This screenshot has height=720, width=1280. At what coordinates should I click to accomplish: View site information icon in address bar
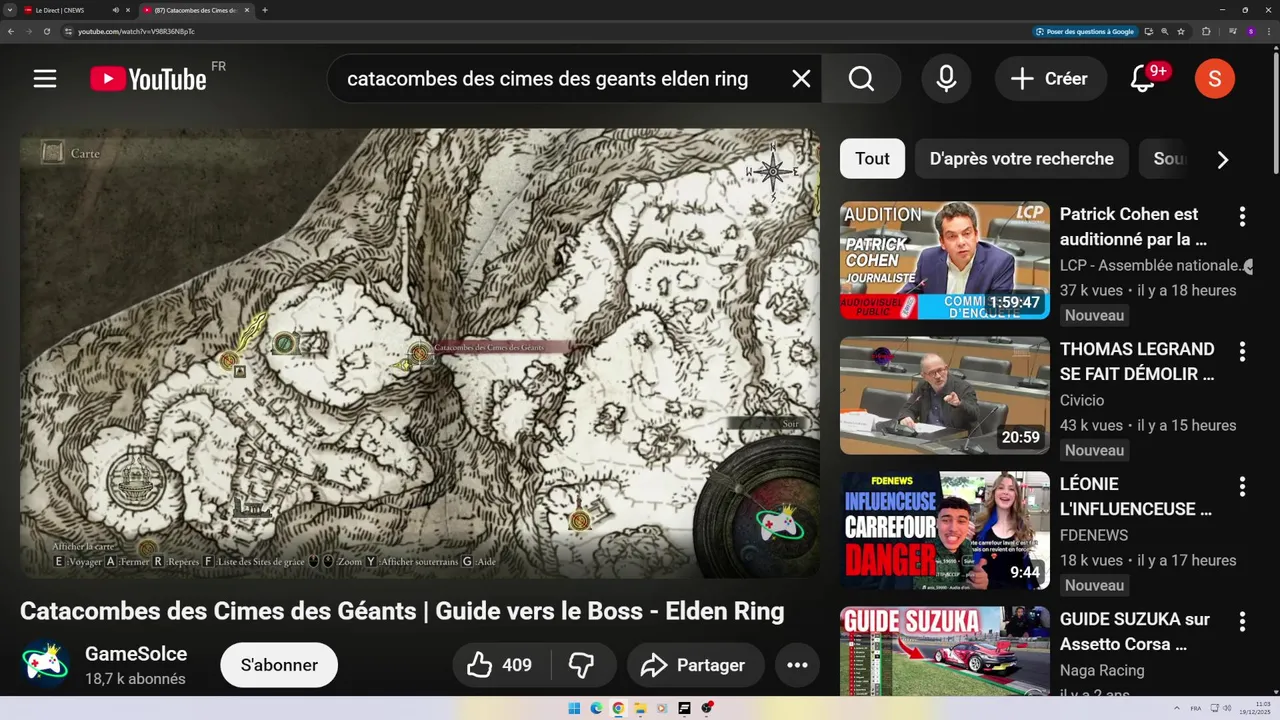(x=68, y=31)
